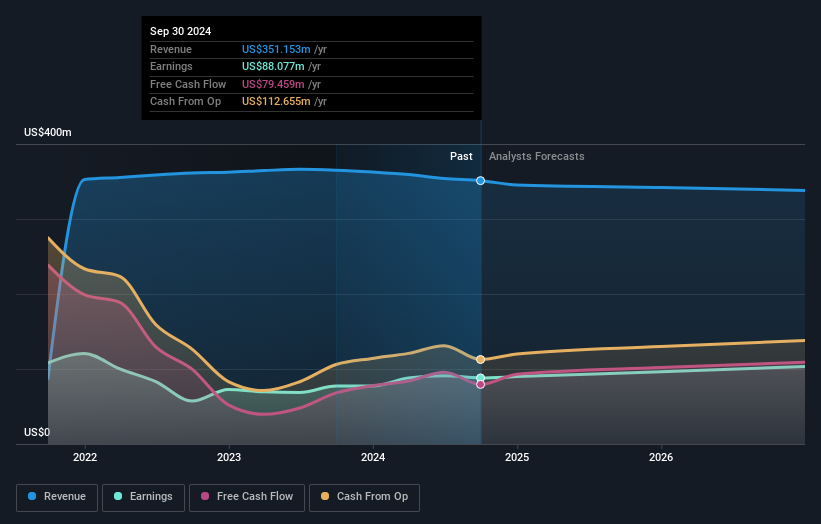
Task: Click the teal Earnings data point marker
Action: [481, 378]
